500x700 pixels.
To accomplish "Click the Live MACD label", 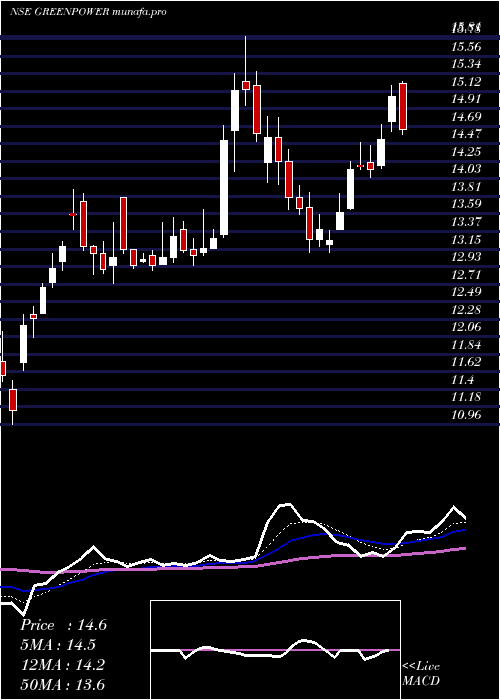I will click(x=421, y=674).
